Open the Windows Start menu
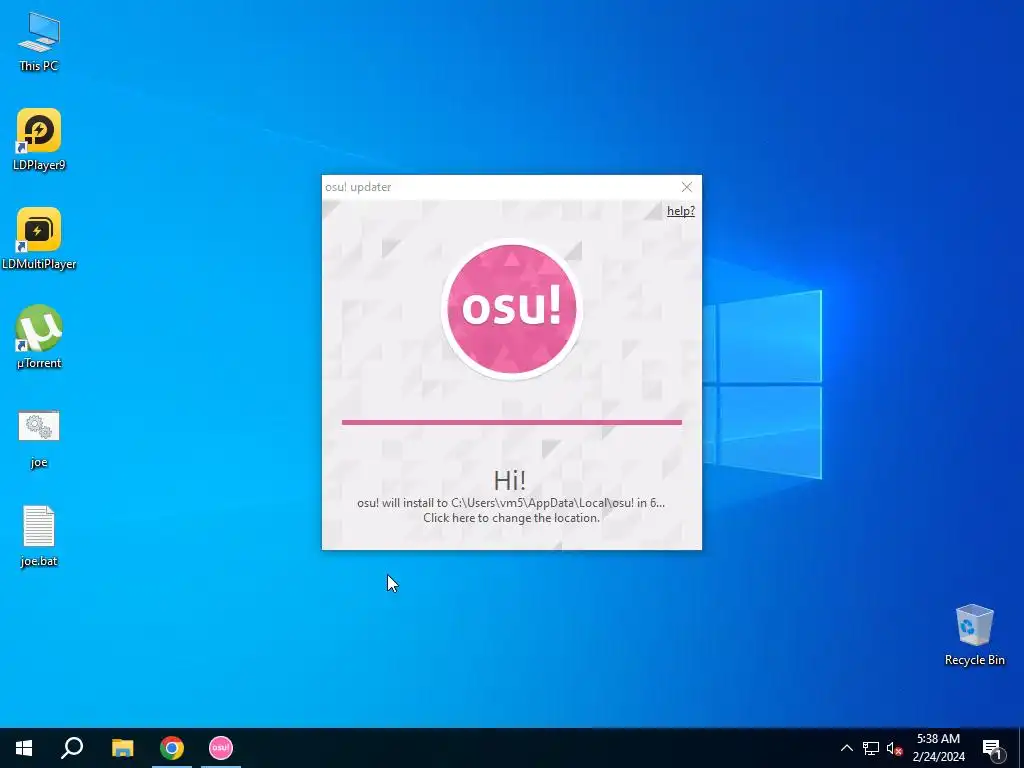1024x768 pixels. tap(24, 748)
